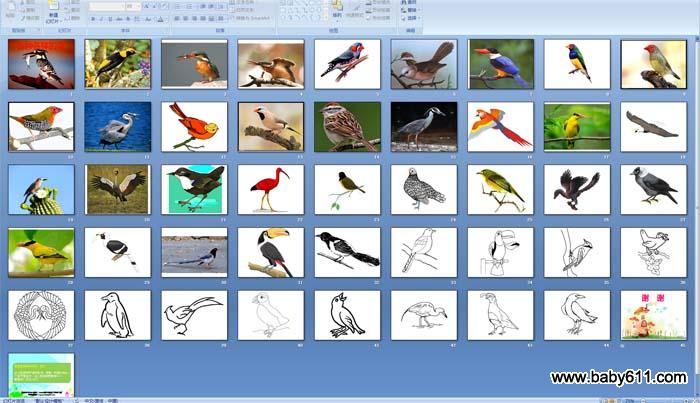Select slide 30 long-tailed magpie on ground

tap(194, 253)
